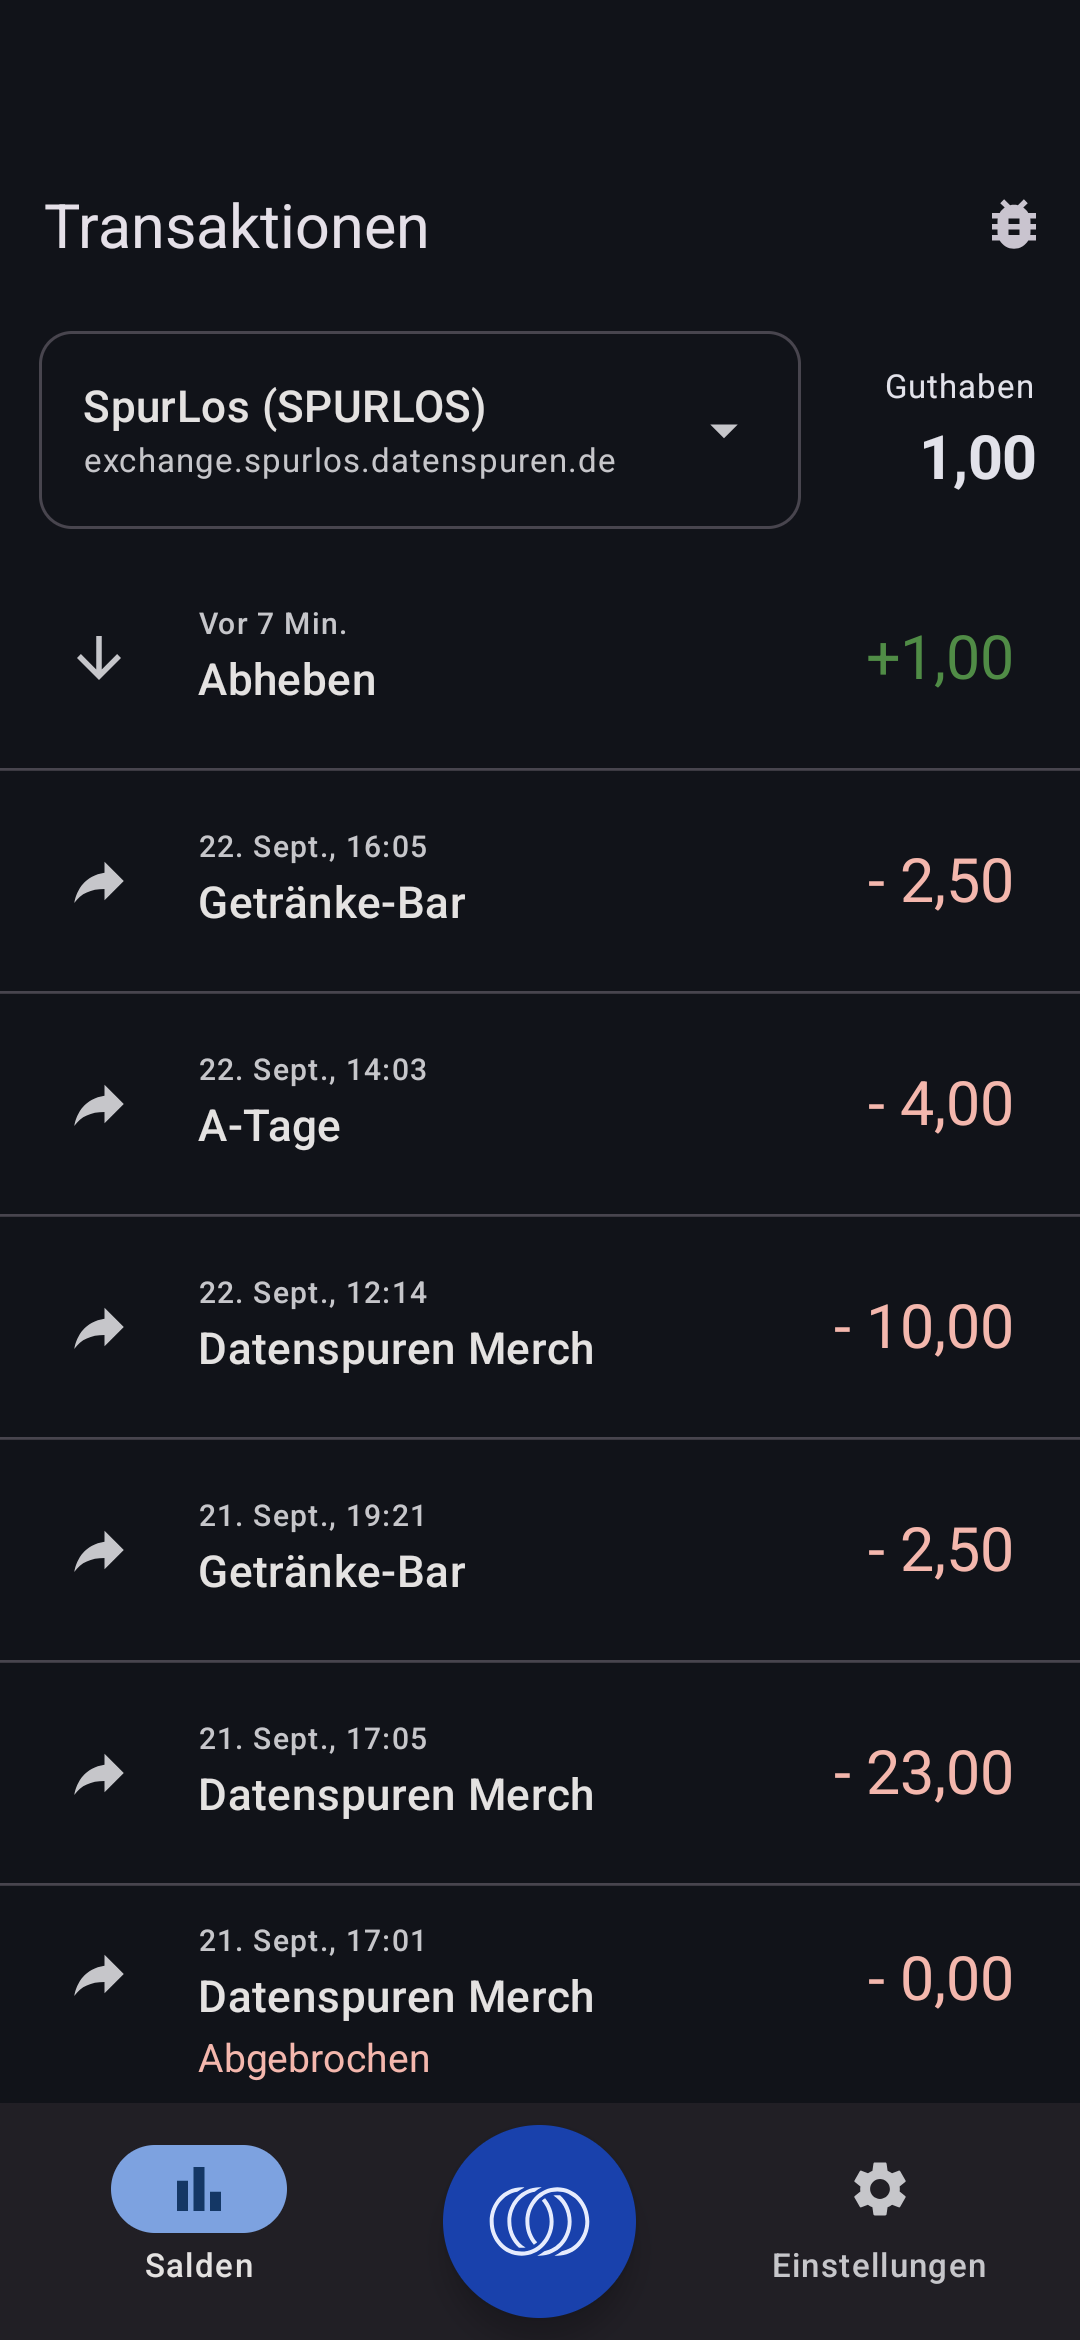Click the A-Tage share arrow icon
1080x2340 pixels.
pos(99,1104)
